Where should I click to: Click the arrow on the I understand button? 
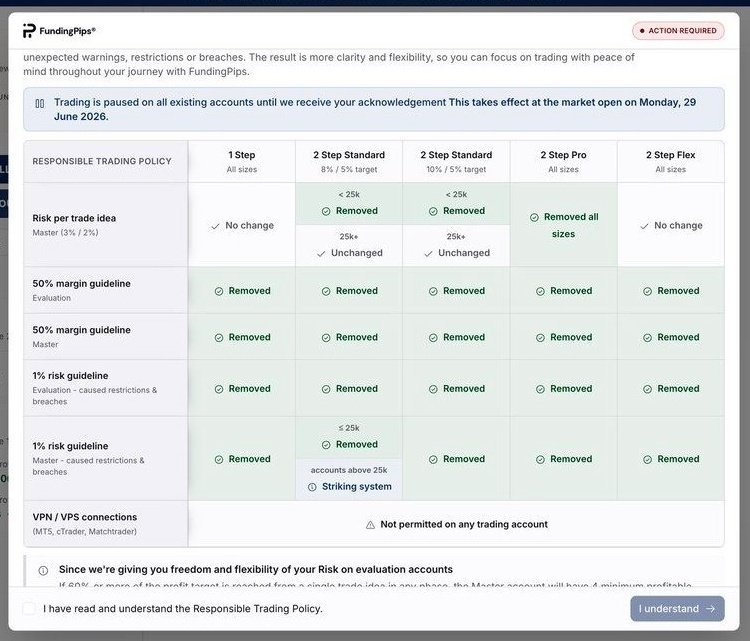pyautogui.click(x=711, y=608)
